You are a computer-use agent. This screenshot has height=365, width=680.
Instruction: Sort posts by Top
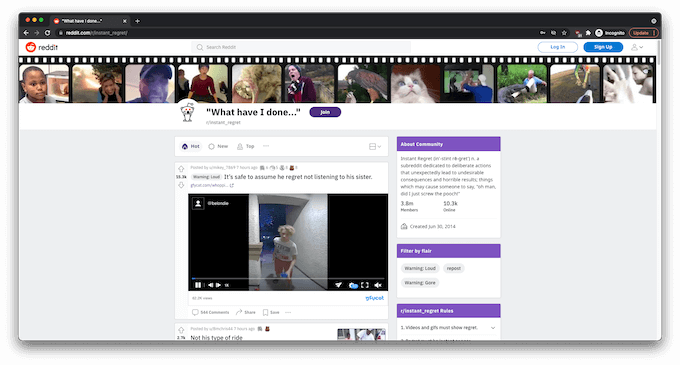(245, 147)
